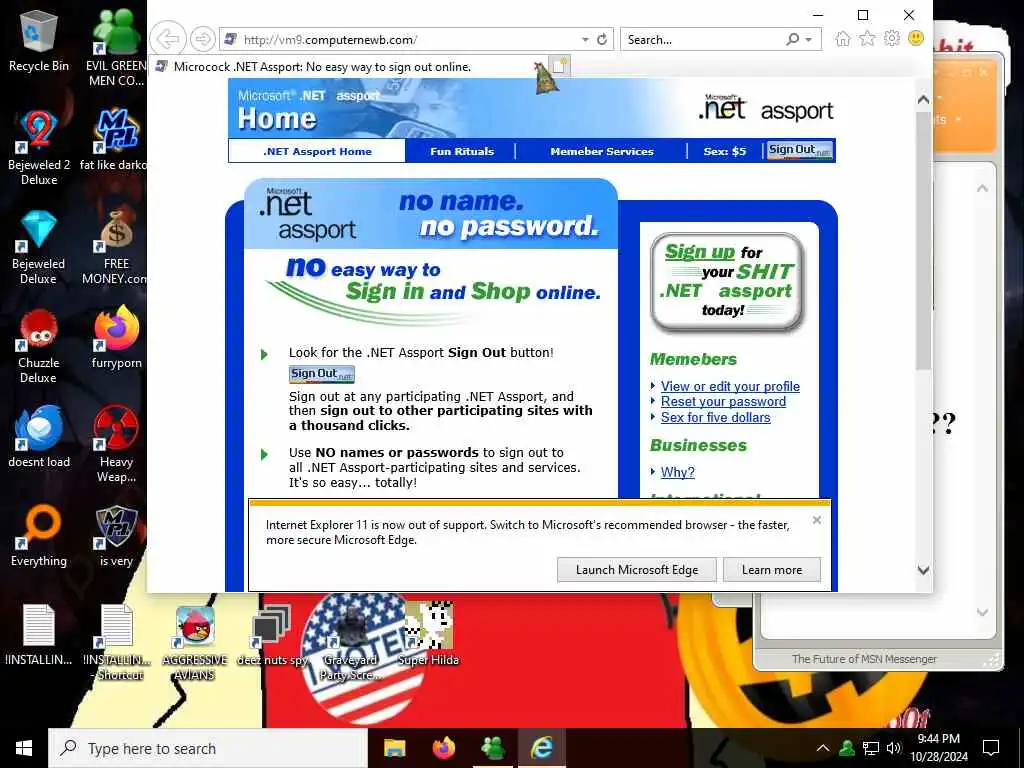Dismiss the IE out of support notification

click(x=816, y=520)
